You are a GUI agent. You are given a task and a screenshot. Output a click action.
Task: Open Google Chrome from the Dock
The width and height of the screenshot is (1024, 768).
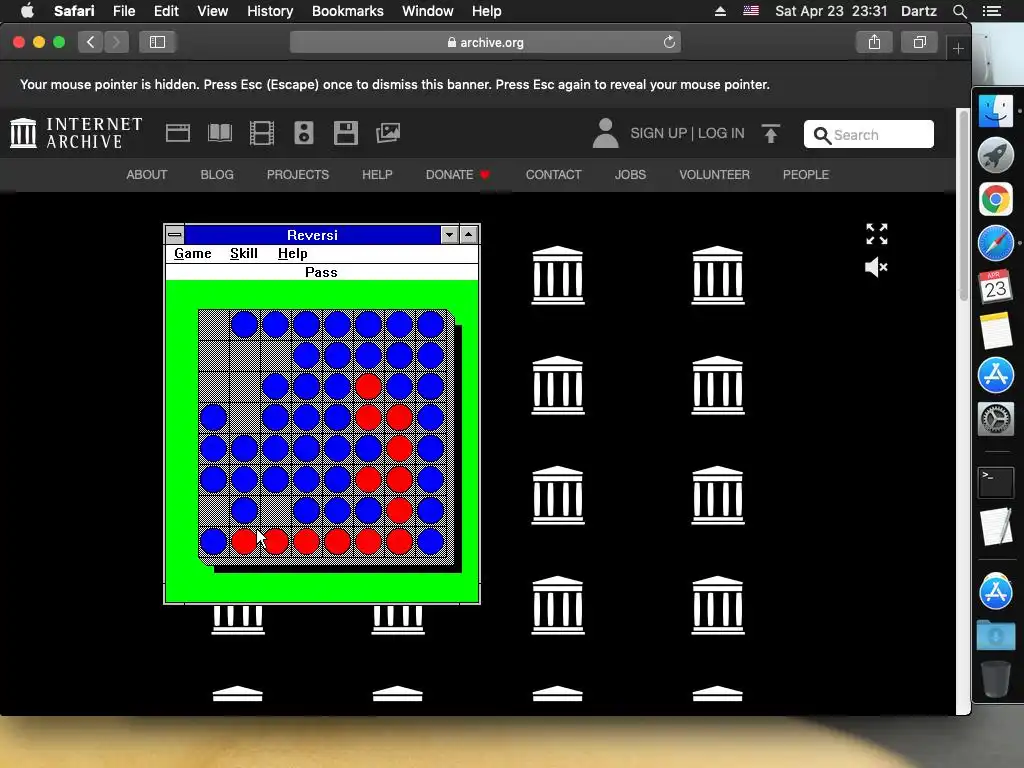click(x=995, y=199)
